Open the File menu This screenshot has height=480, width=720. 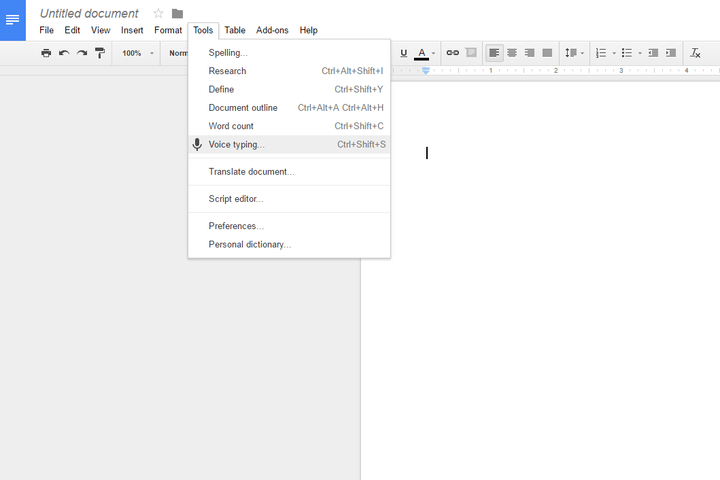pyautogui.click(x=46, y=30)
